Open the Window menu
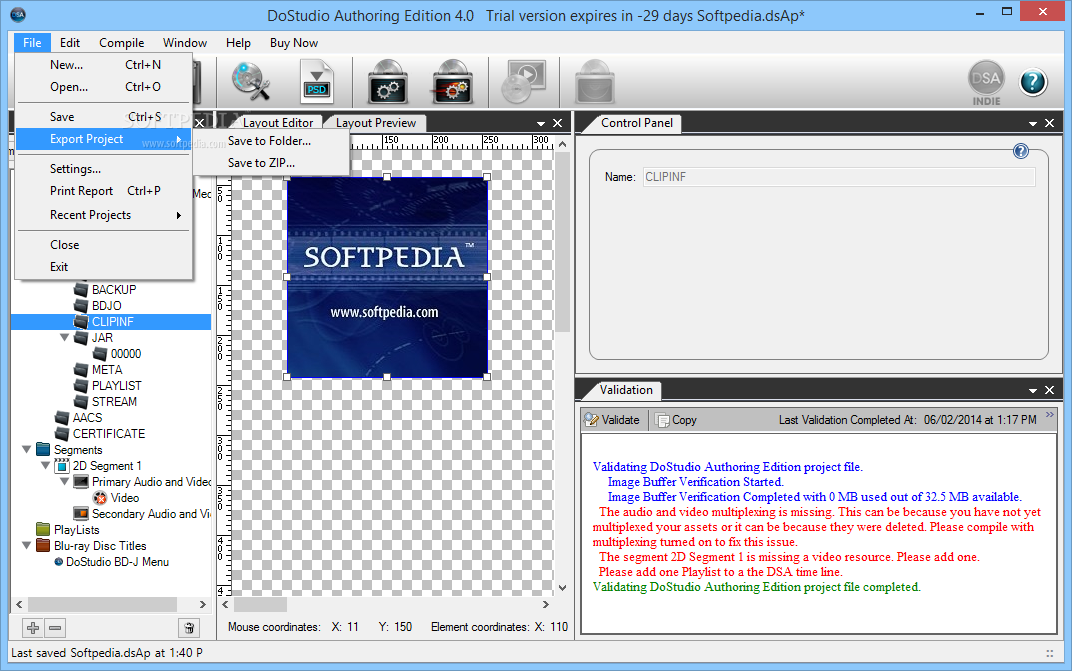Viewport: 1072px width, 671px height. pos(185,42)
